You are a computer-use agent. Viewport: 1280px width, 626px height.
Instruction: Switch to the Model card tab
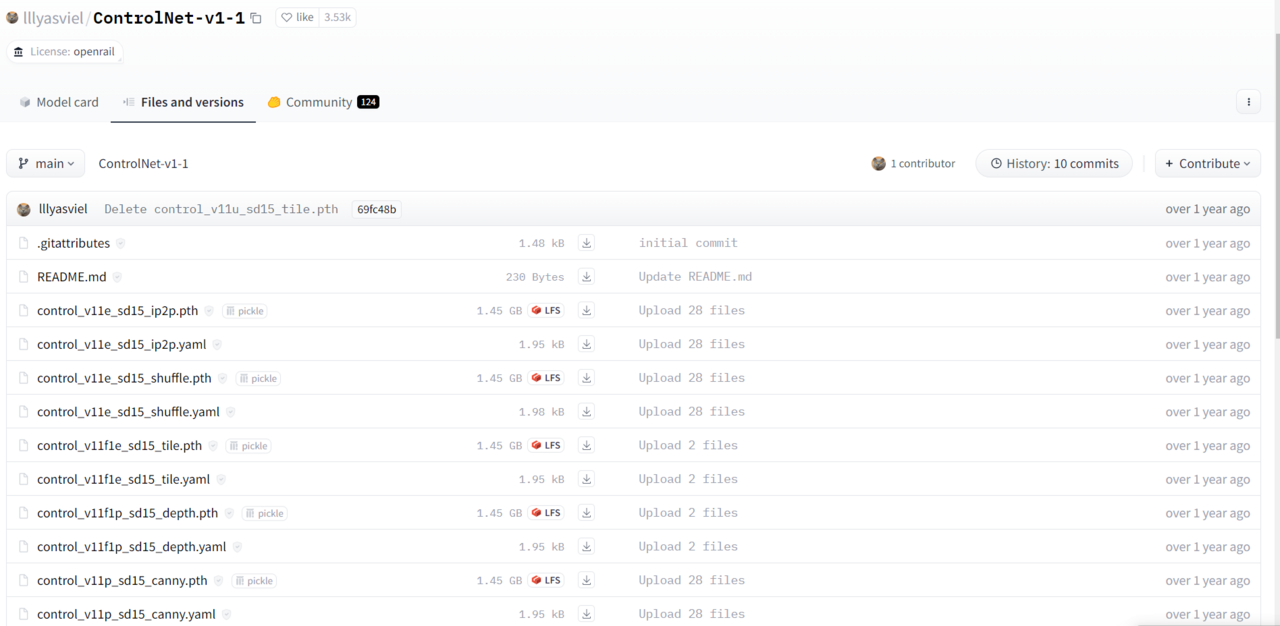[x=59, y=102]
